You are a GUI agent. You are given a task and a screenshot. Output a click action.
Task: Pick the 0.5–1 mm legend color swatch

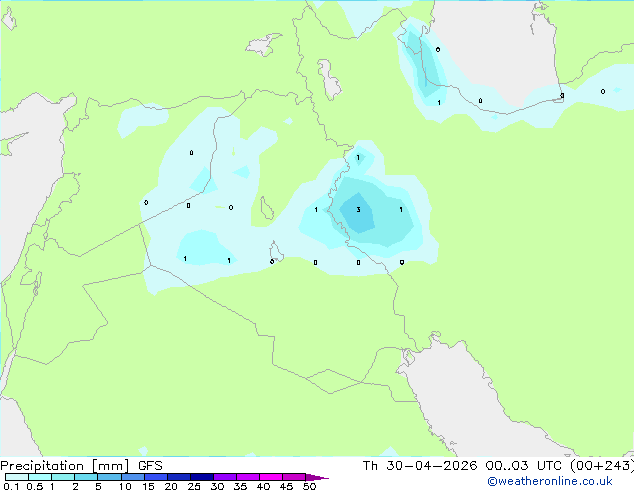(40, 477)
